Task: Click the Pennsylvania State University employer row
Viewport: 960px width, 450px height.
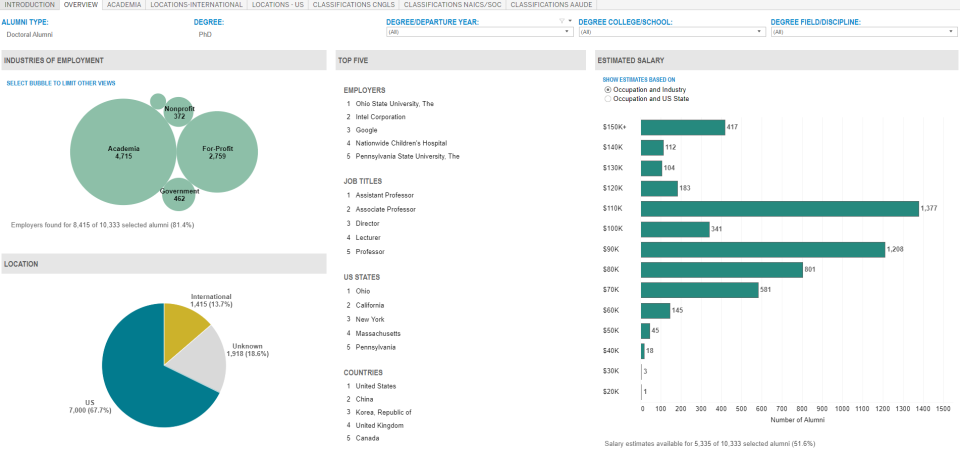Action: [x=407, y=156]
